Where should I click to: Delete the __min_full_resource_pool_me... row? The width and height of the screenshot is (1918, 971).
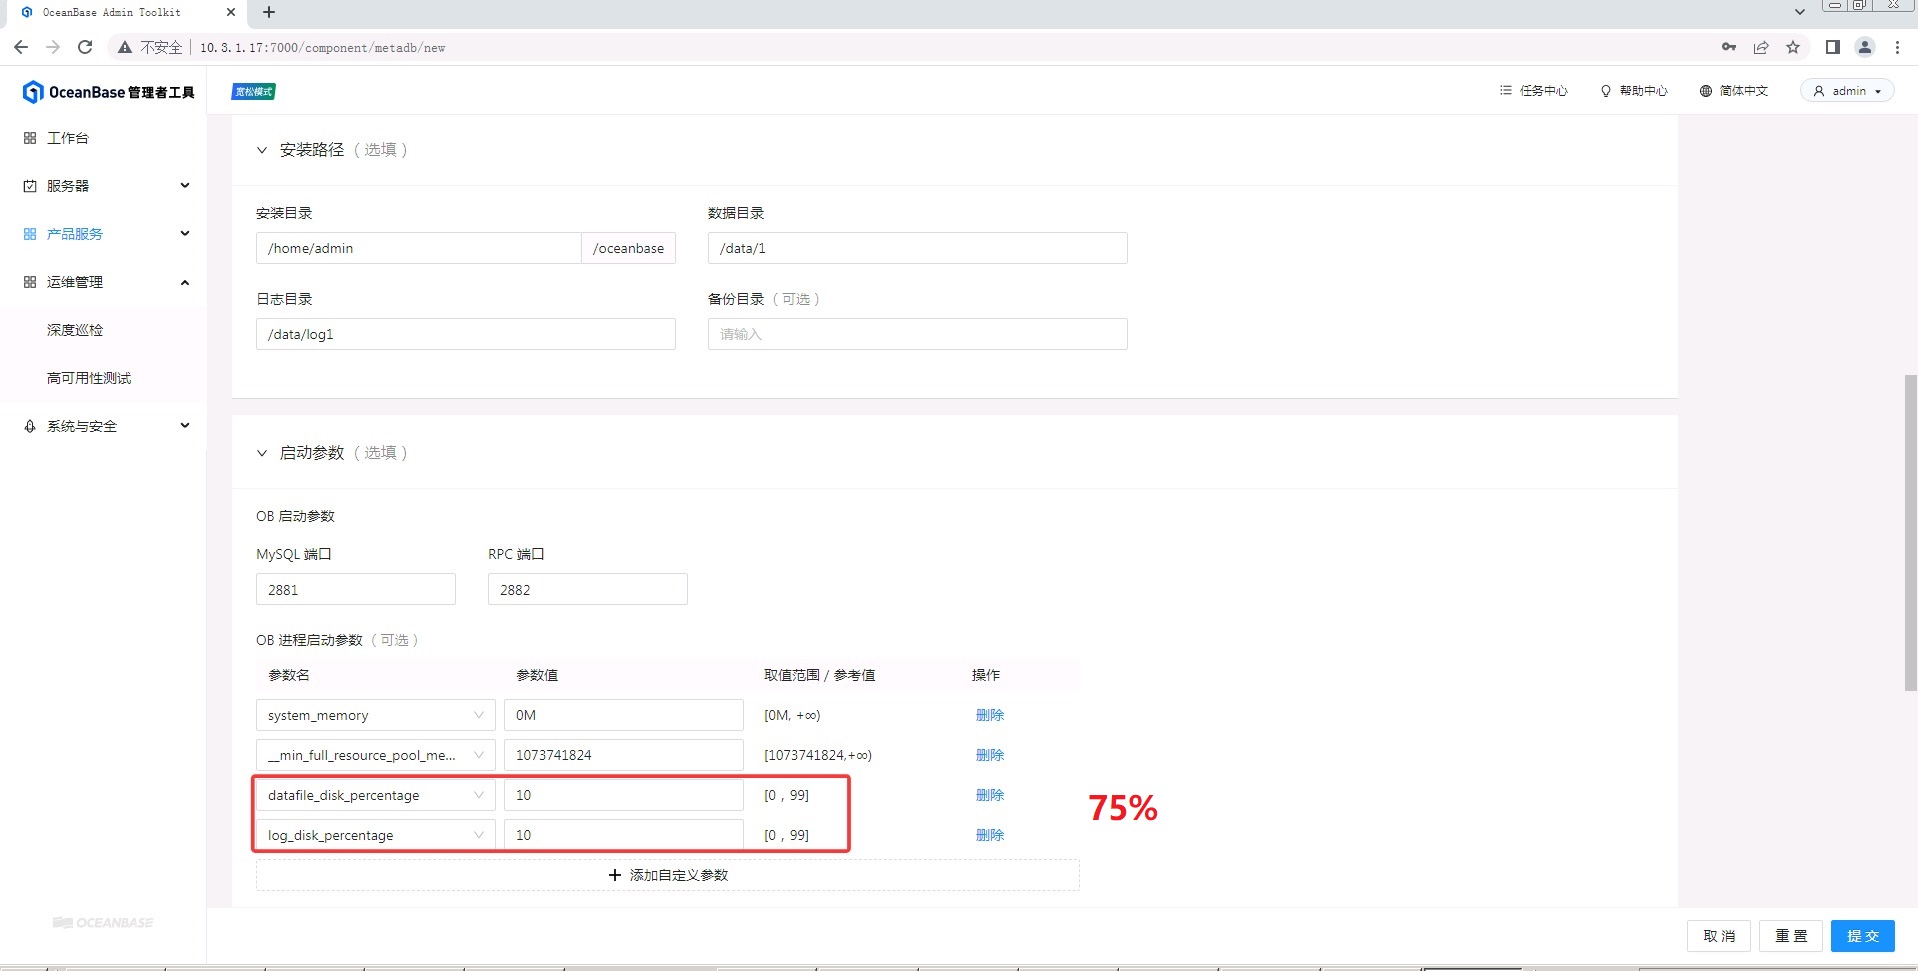[990, 755]
